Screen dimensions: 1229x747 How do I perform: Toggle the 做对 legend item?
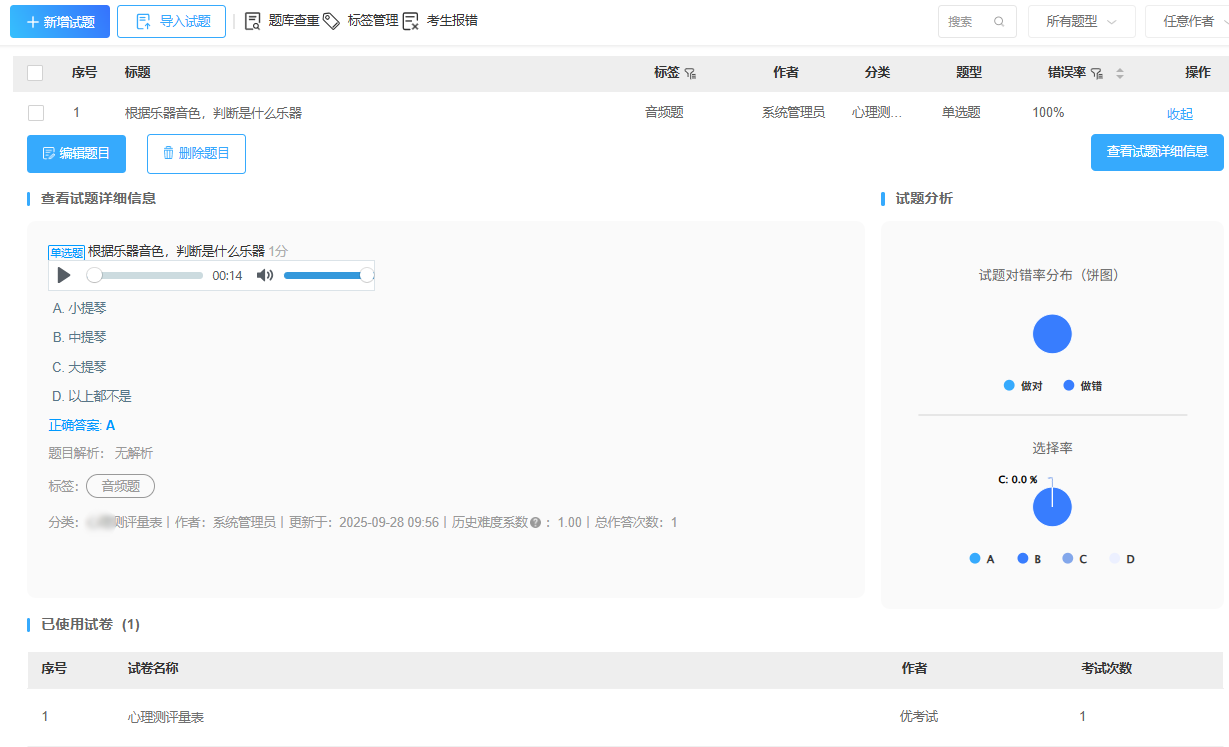[x=1023, y=385]
